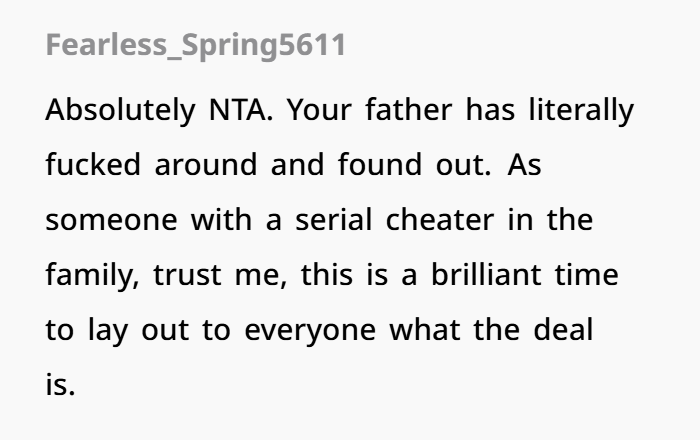The height and width of the screenshot is (440, 700).
Task: Click the word "cheater" in the comment
Action: (440, 219)
